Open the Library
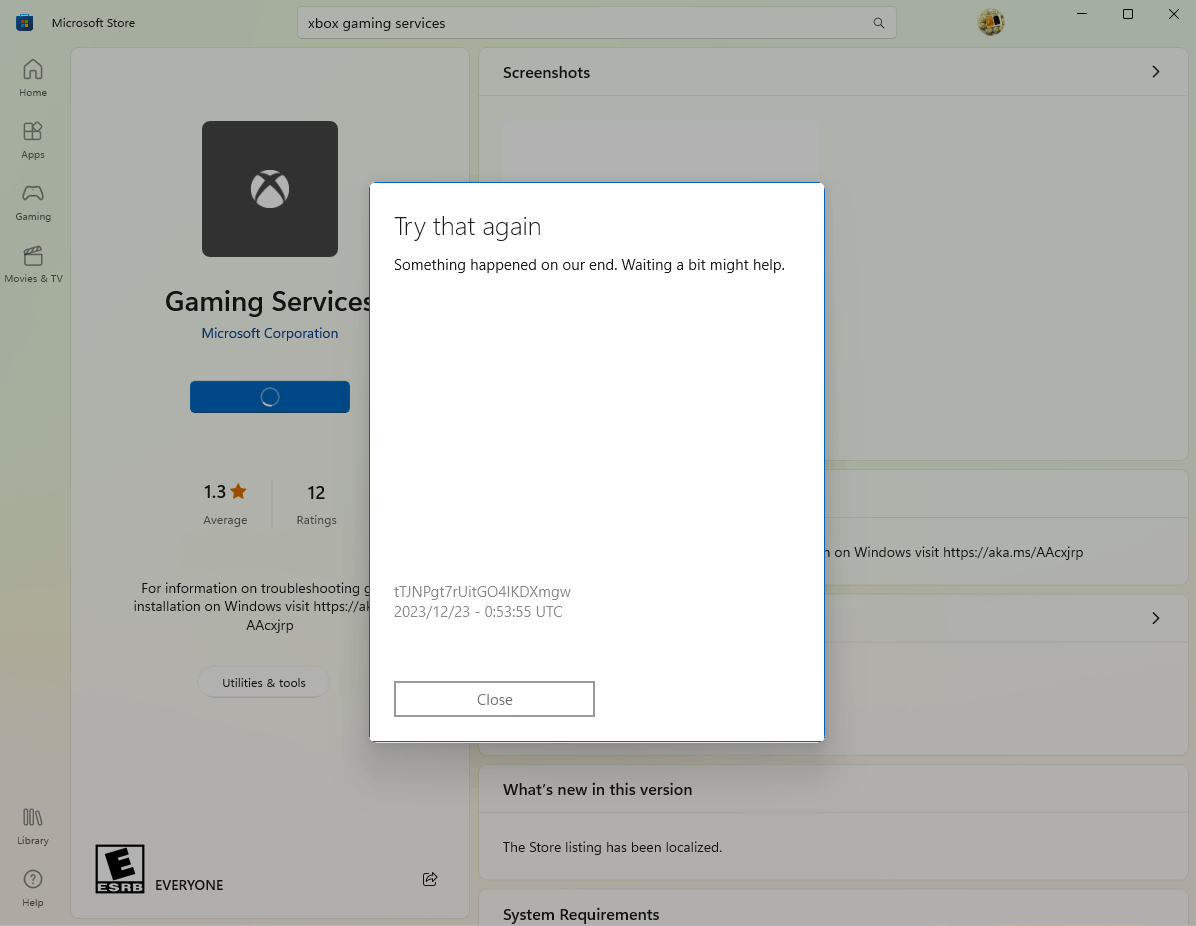 coord(33,826)
